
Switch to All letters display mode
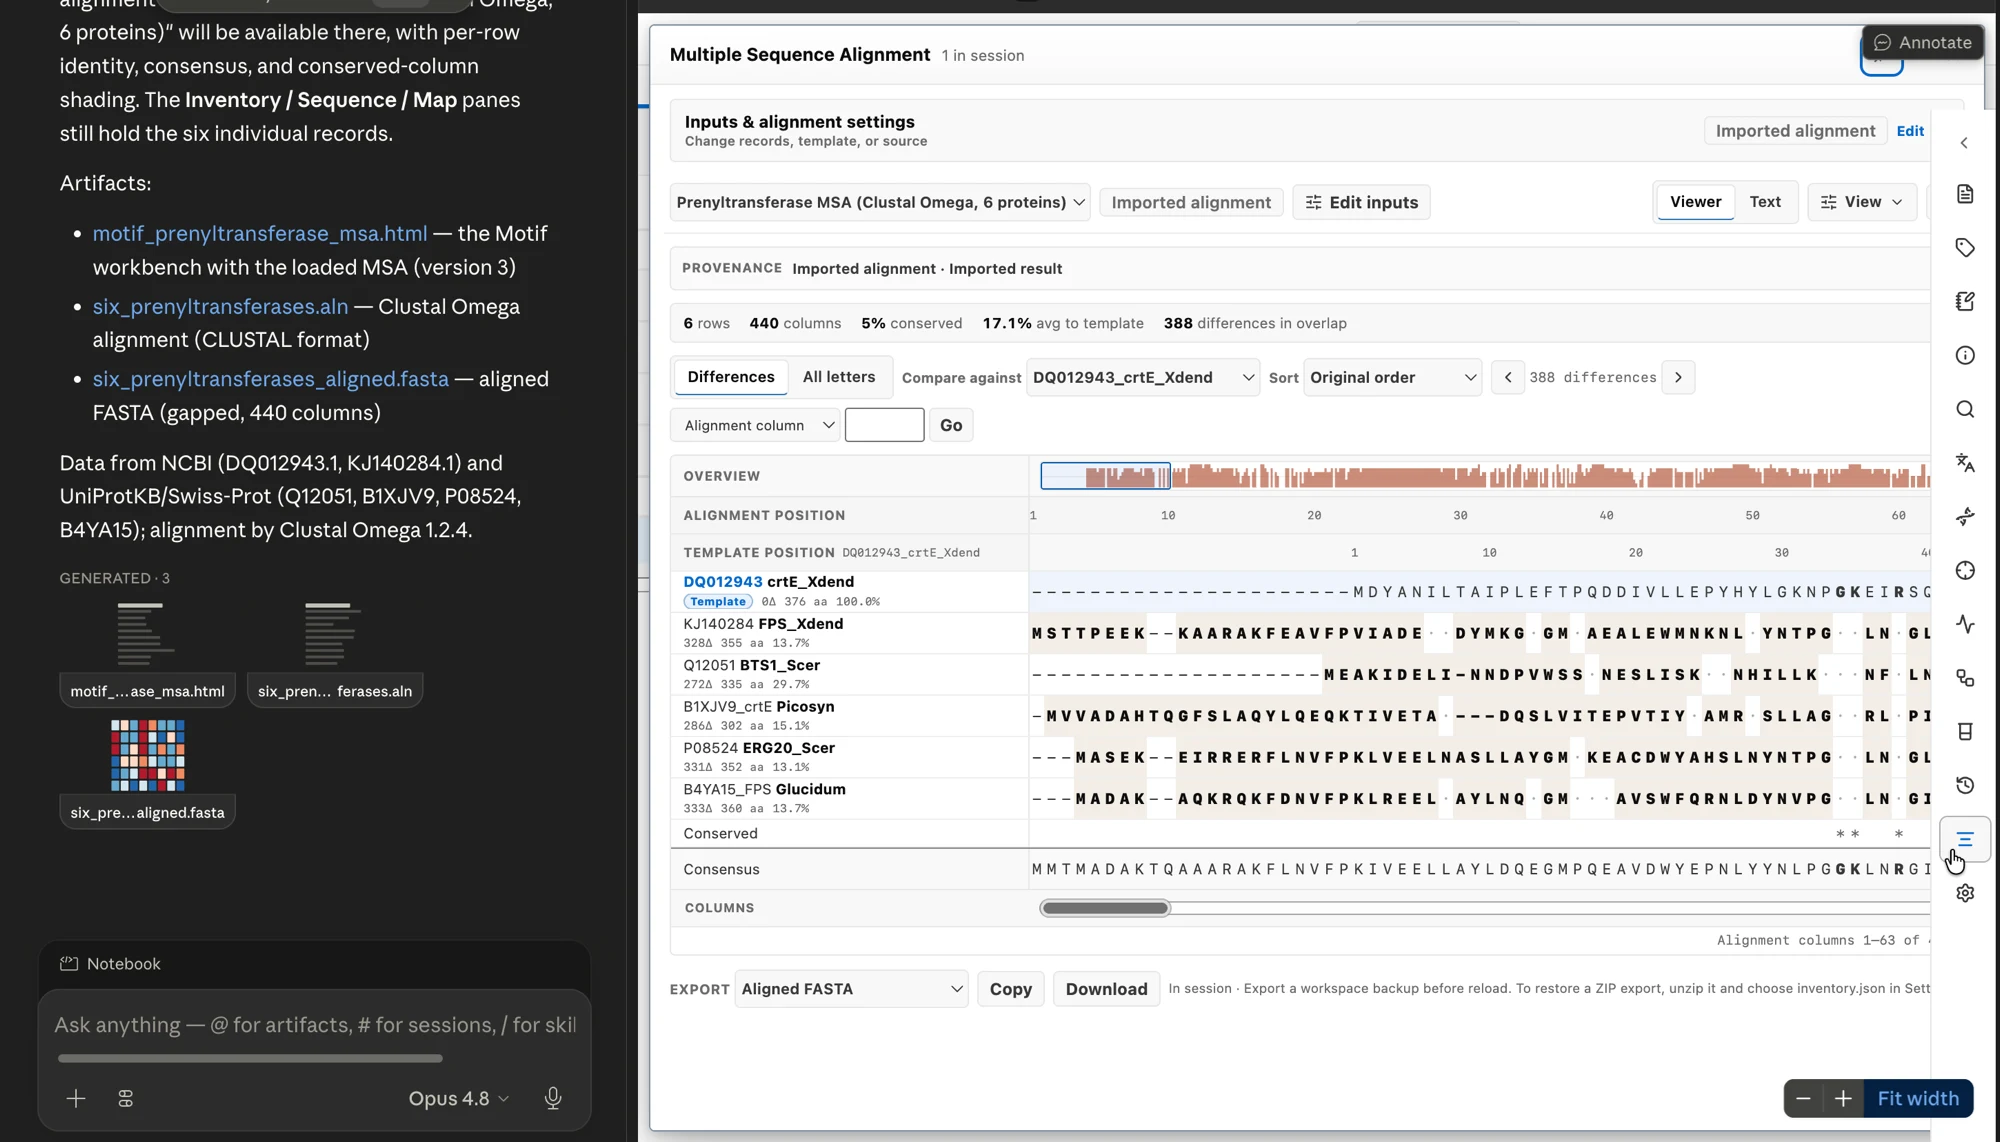click(839, 377)
